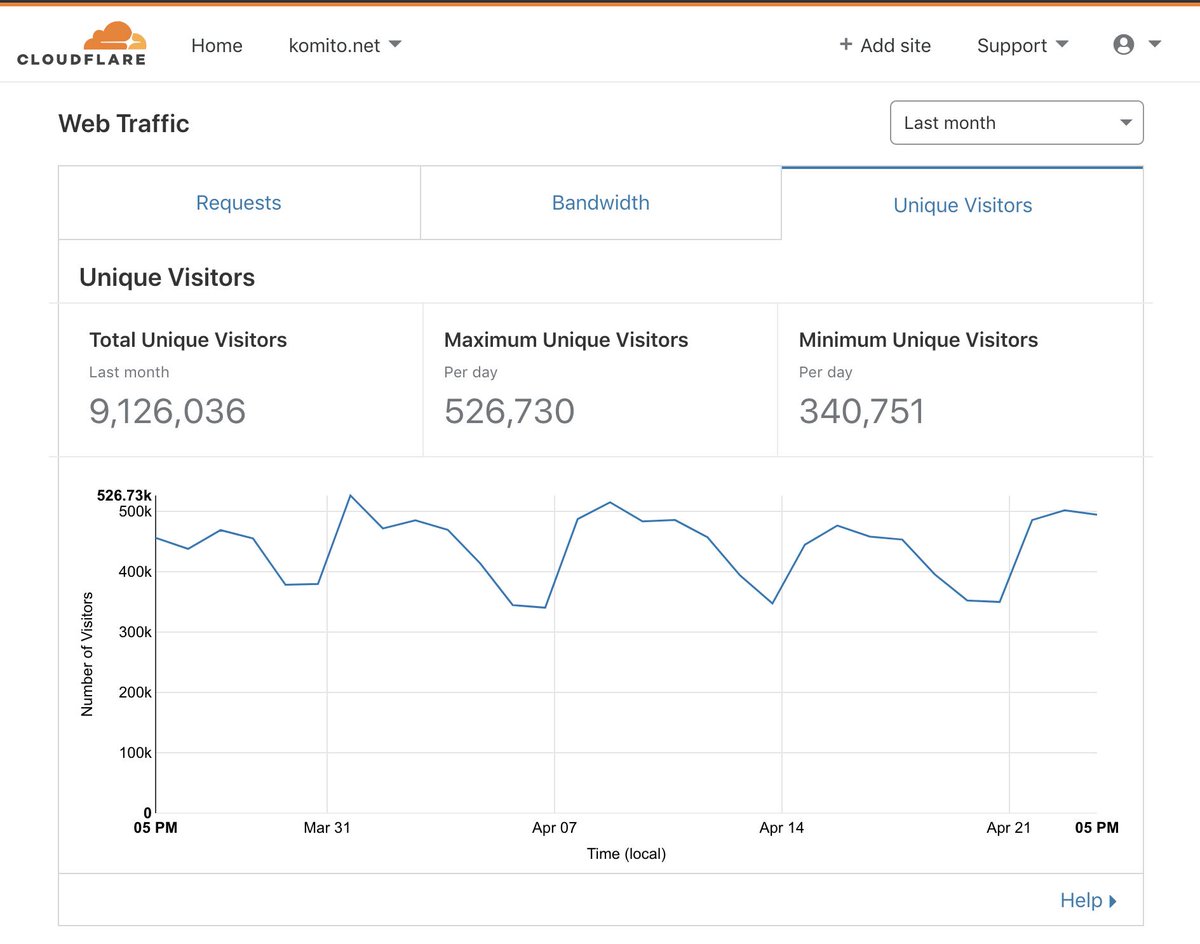
Task: Click the 300k y-axis label
Action: [x=135, y=632]
